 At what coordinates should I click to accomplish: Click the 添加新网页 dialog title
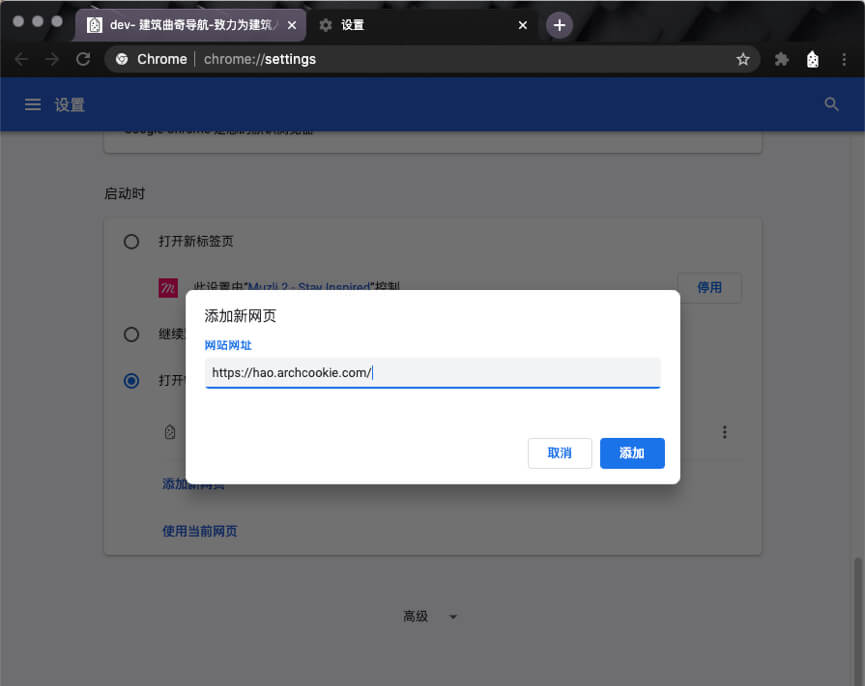(x=241, y=316)
